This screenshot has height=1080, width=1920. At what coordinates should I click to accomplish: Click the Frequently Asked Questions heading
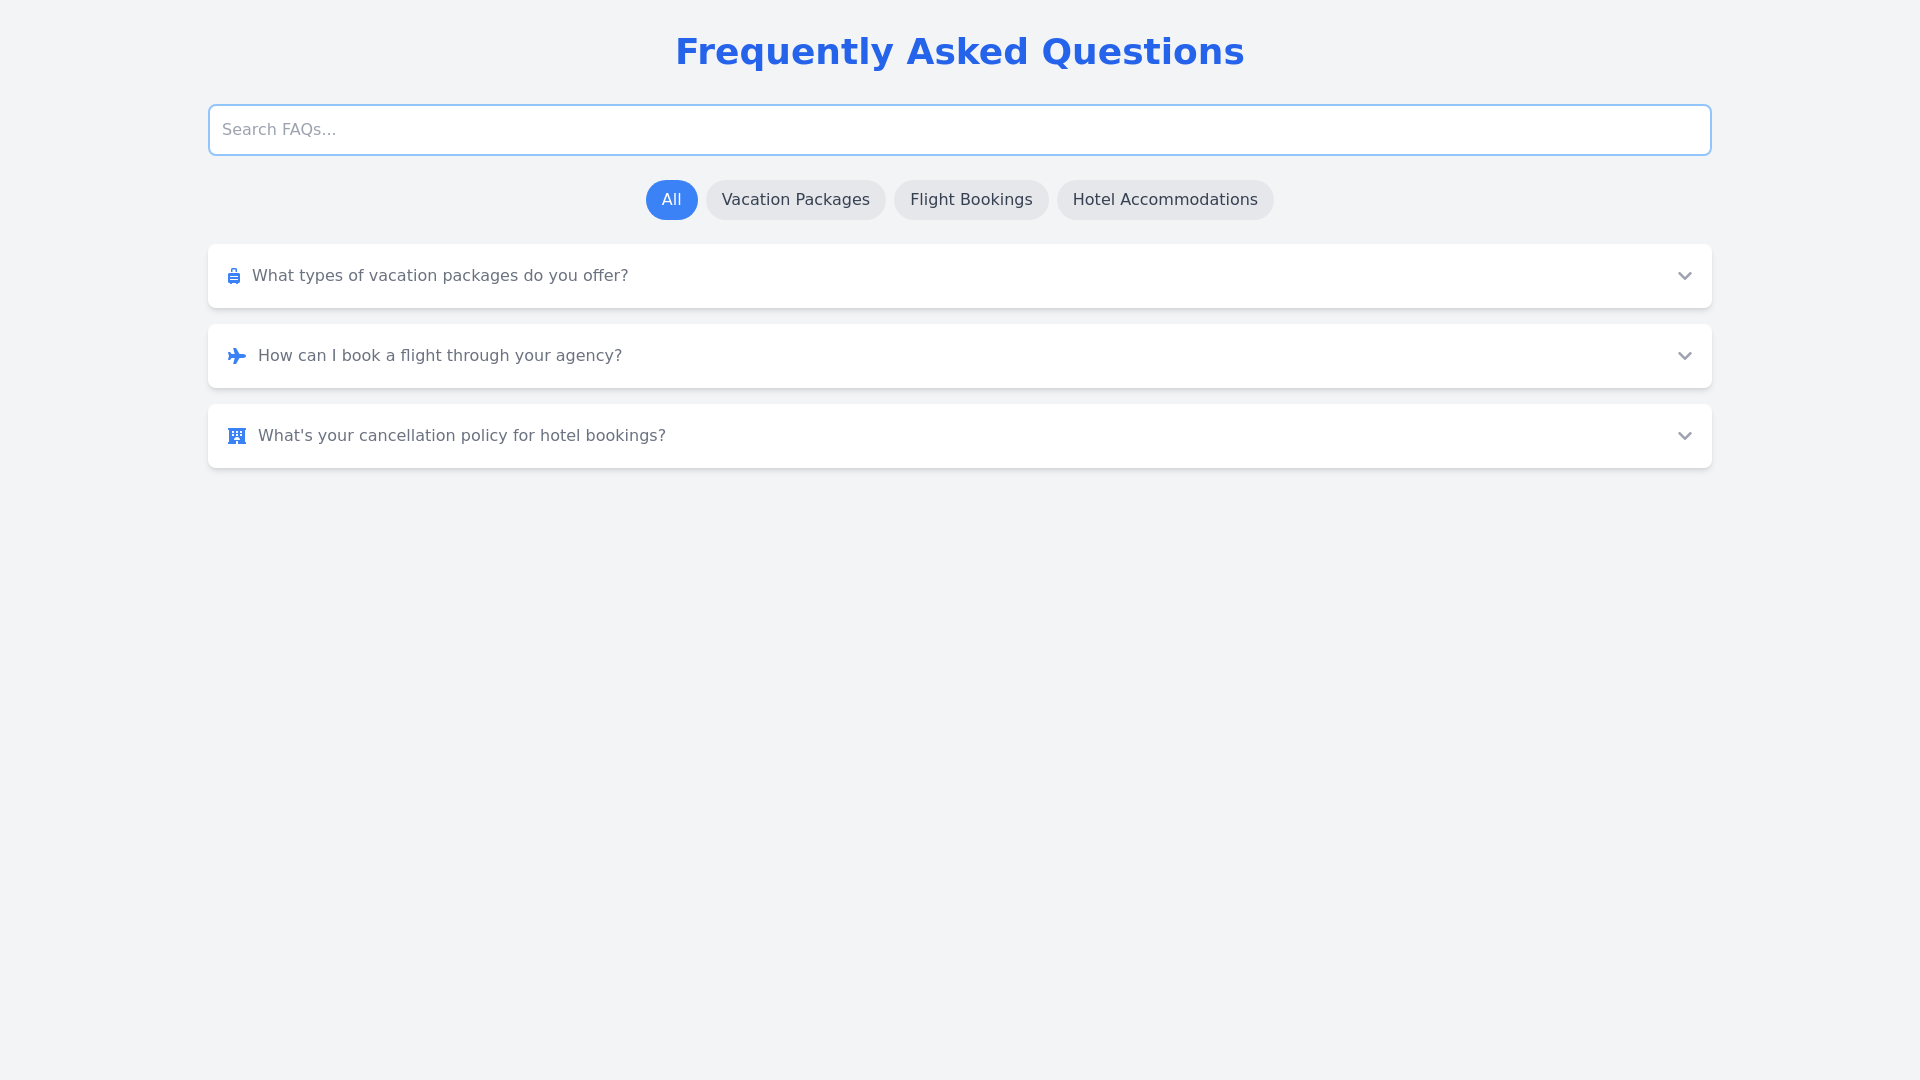tap(959, 52)
